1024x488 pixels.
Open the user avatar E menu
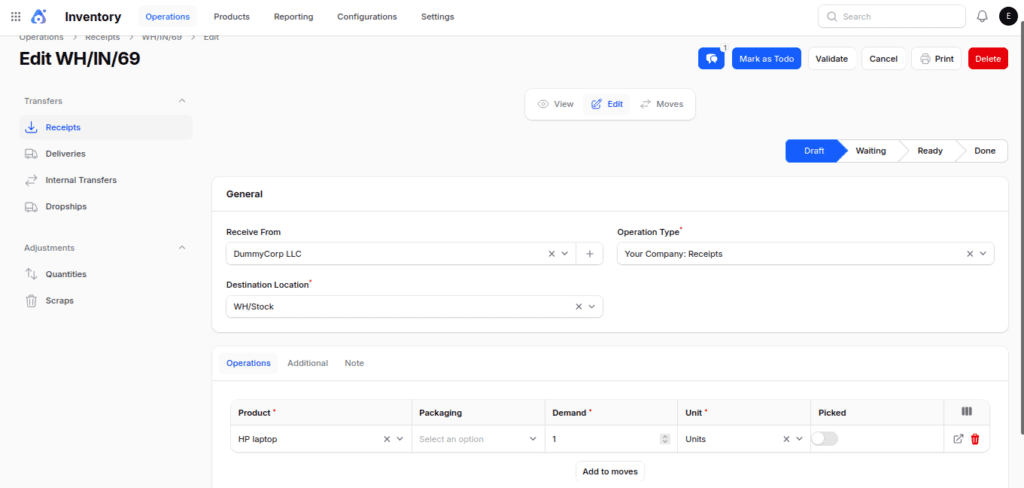coord(1008,16)
